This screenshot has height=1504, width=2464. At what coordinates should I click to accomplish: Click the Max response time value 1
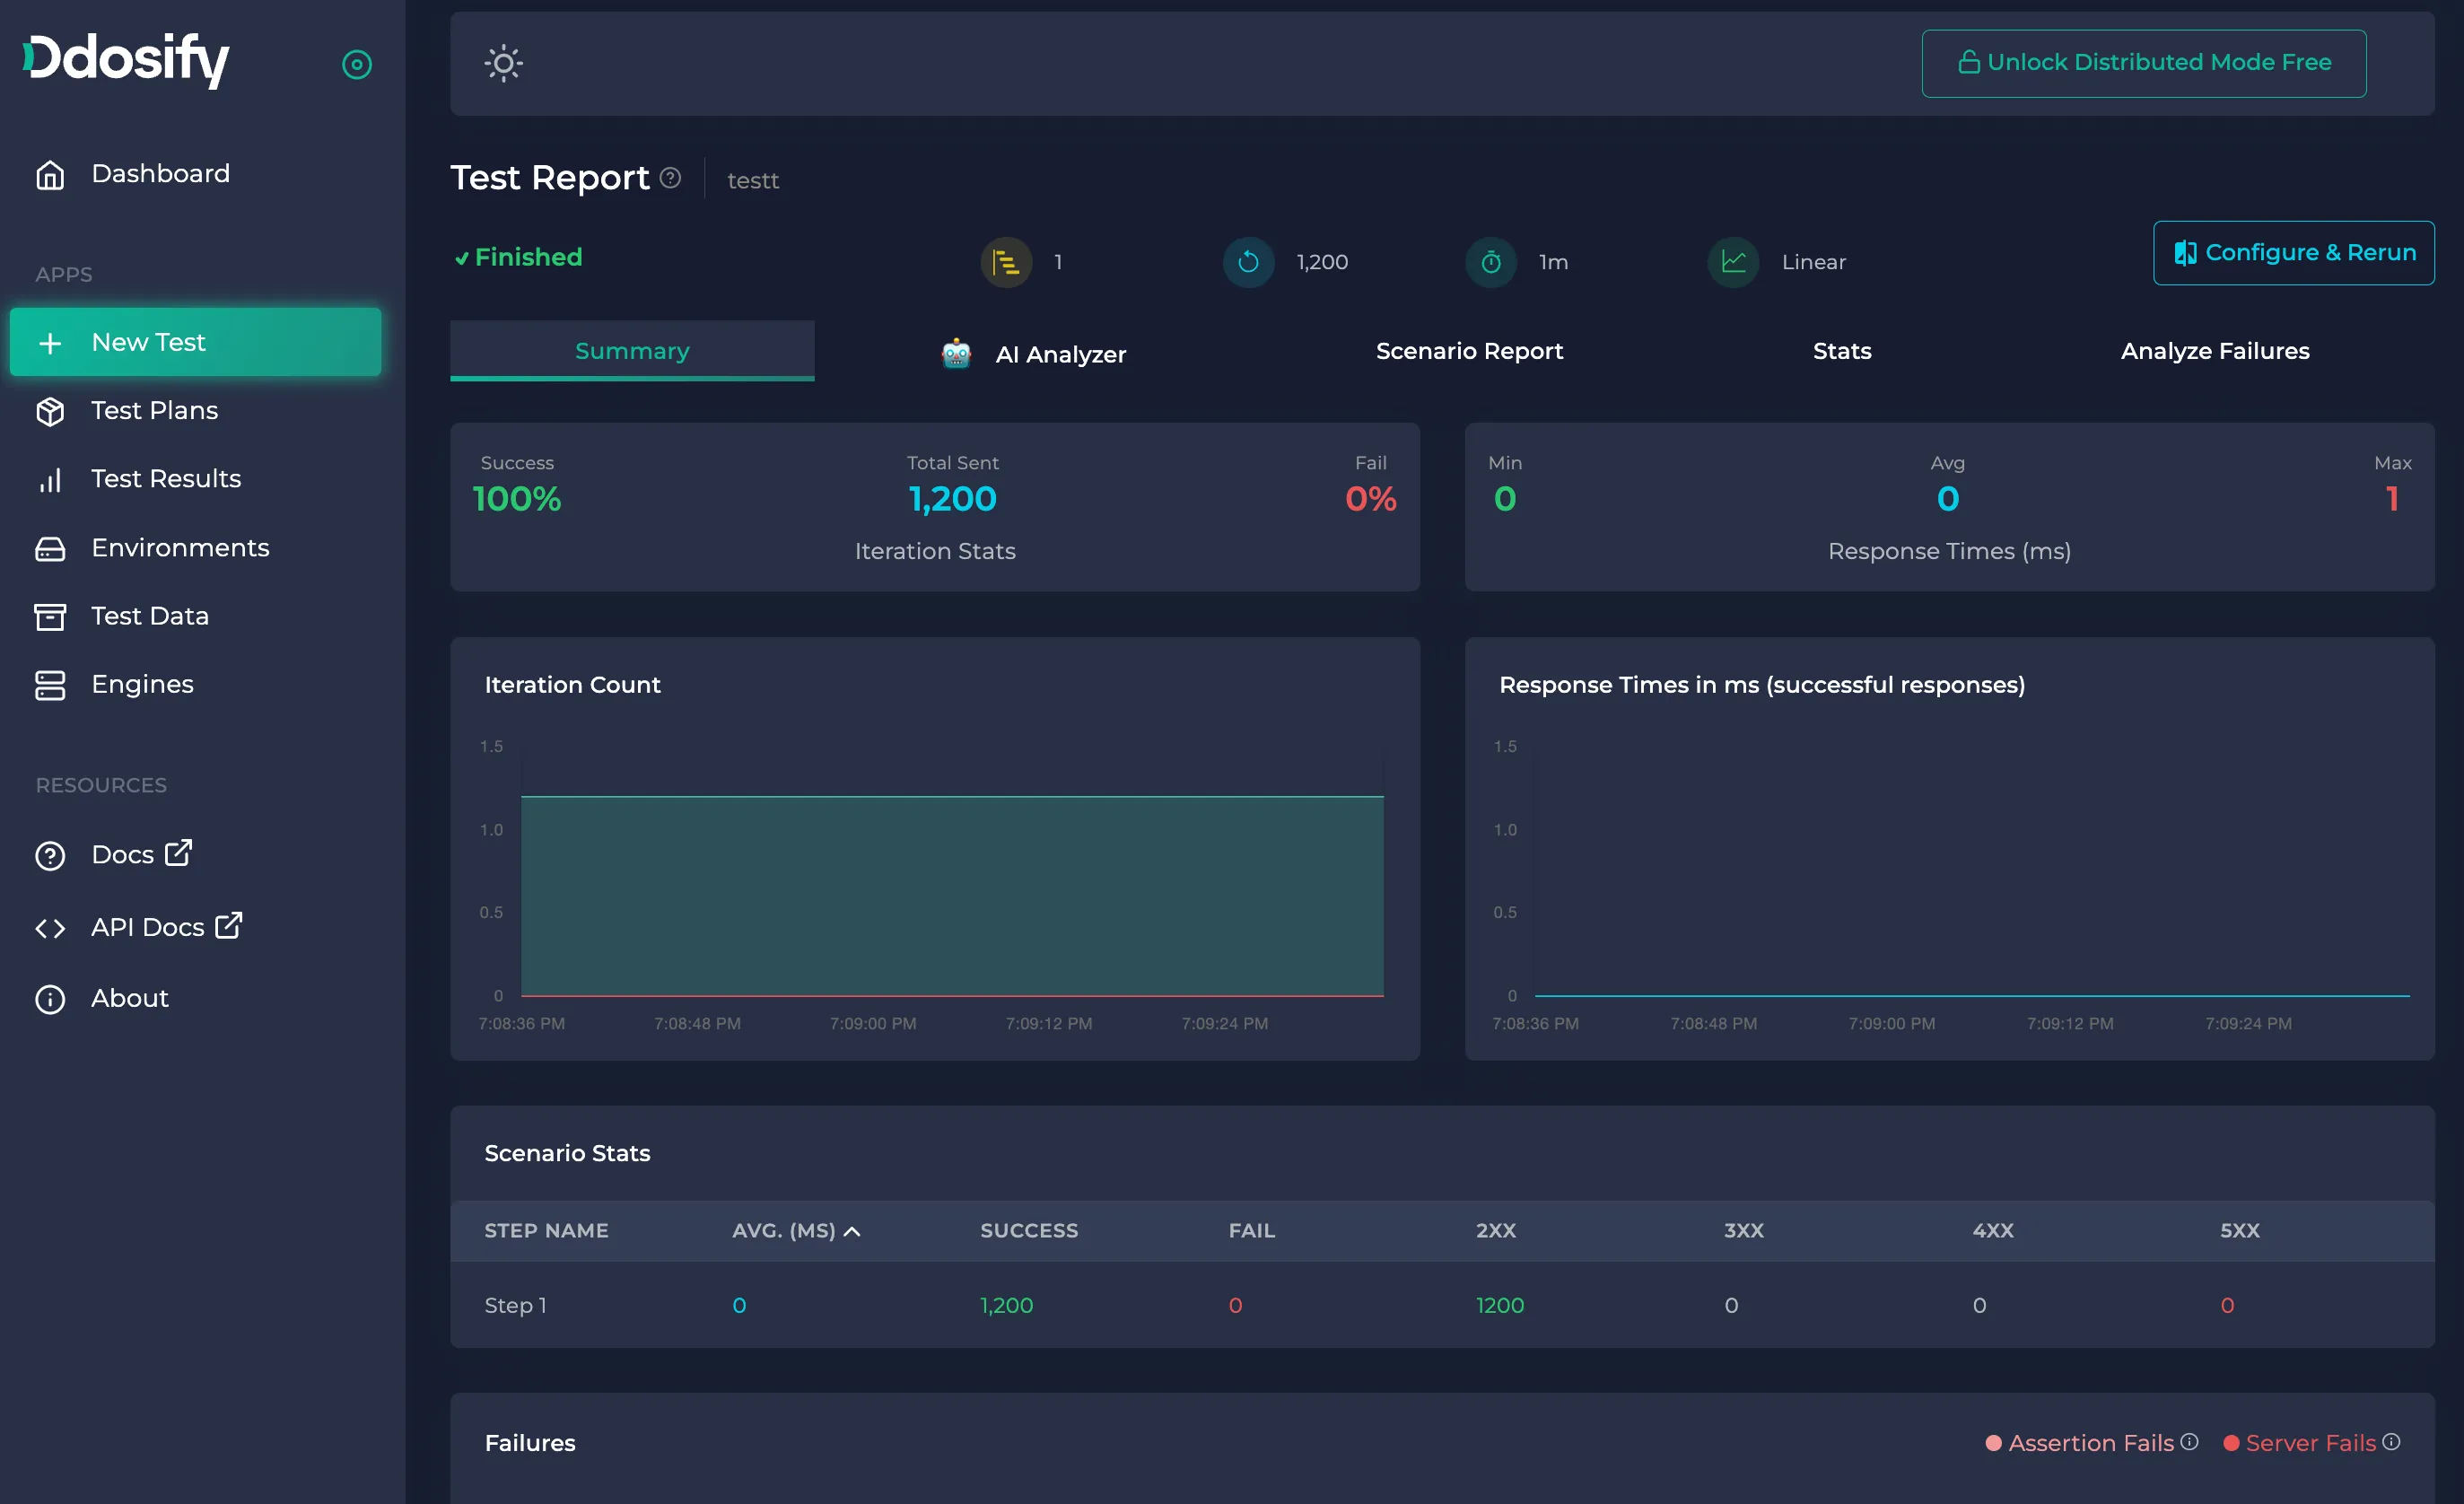point(2392,499)
